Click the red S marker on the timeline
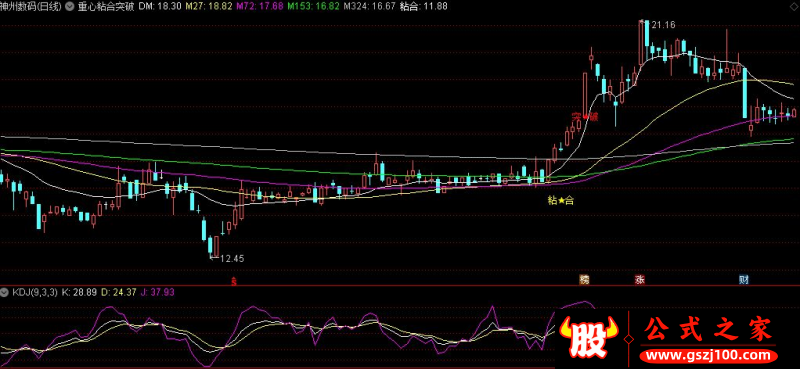The width and height of the screenshot is (800, 369). coord(234,281)
